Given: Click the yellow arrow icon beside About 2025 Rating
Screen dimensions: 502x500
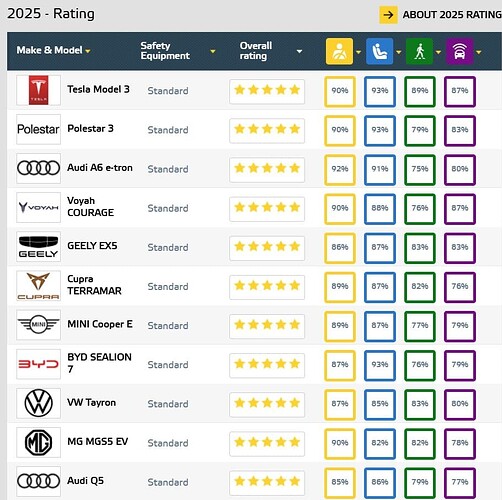Looking at the screenshot, I should point(388,15).
